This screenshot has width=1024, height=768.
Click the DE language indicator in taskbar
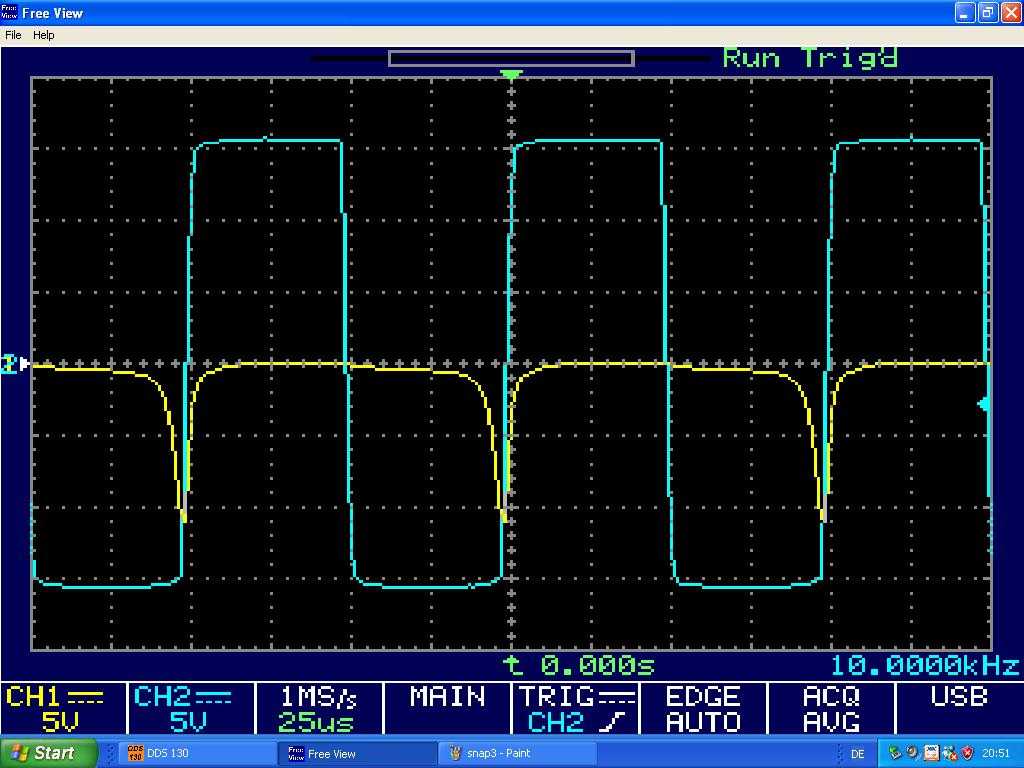pyautogui.click(x=857, y=753)
